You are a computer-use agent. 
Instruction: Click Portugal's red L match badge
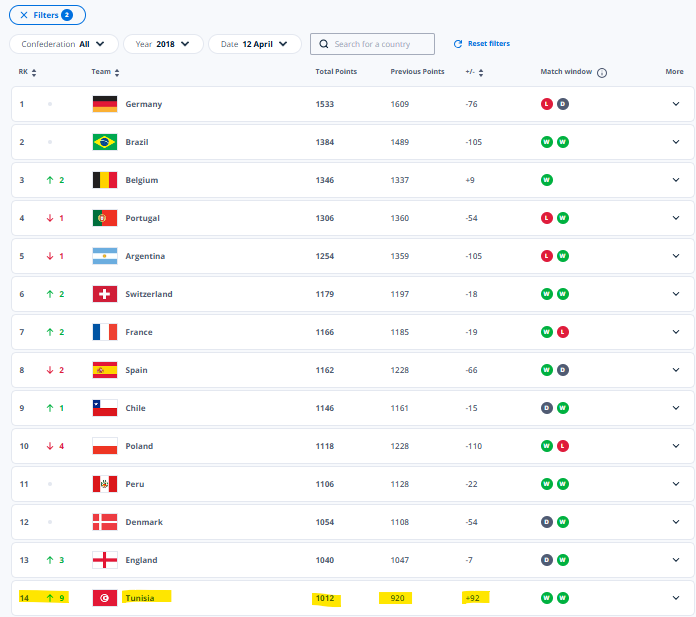point(546,218)
